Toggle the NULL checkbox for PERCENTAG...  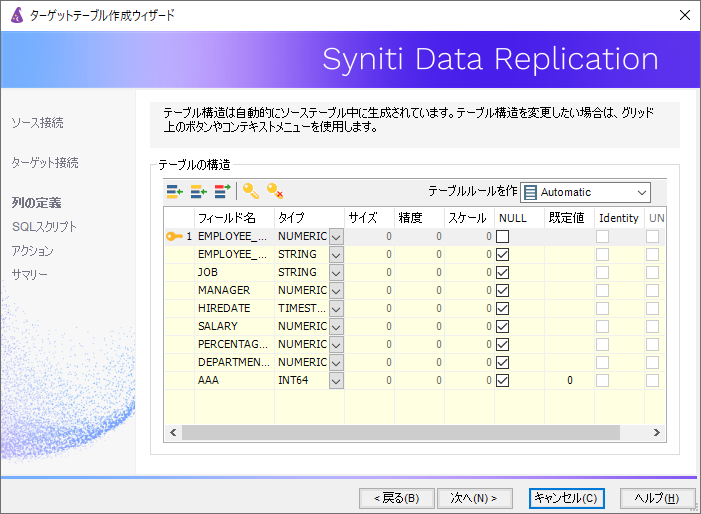click(503, 345)
